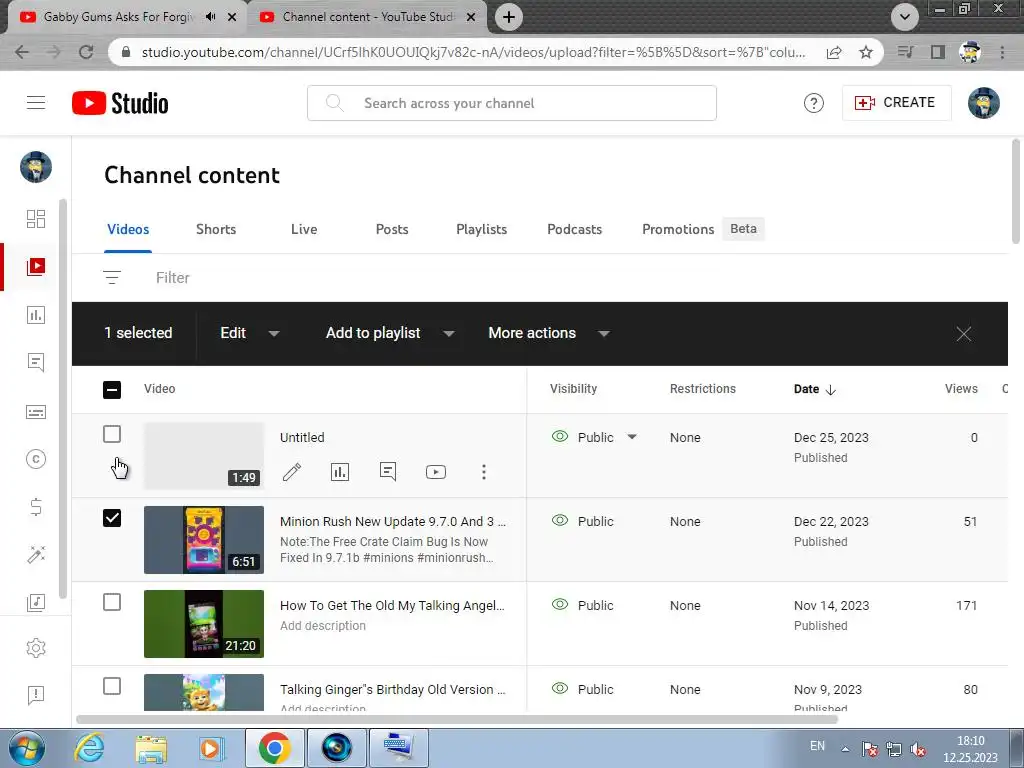Open Chrome tab search chevron
1024x768 pixels.
coord(904,17)
